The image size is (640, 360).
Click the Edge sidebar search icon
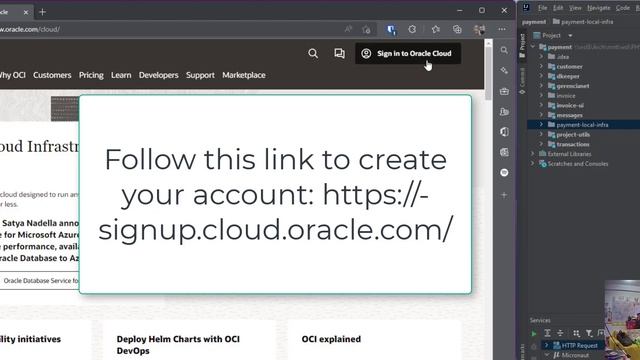[x=504, y=50]
